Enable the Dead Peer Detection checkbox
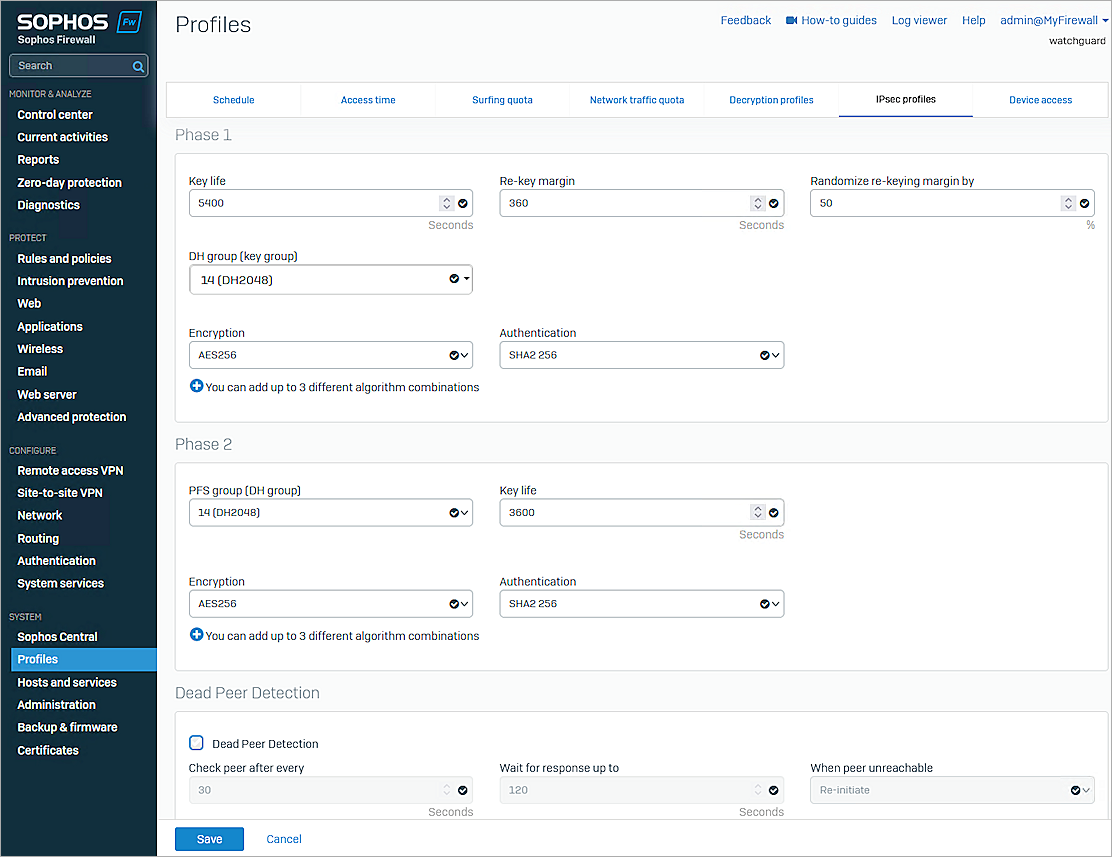 [196, 743]
